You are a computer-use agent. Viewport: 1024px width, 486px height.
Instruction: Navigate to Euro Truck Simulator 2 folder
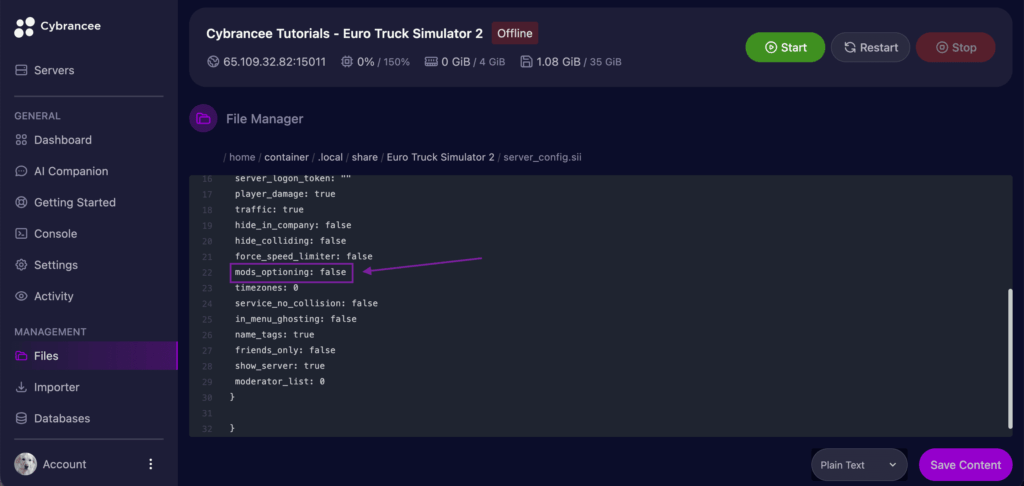point(440,157)
